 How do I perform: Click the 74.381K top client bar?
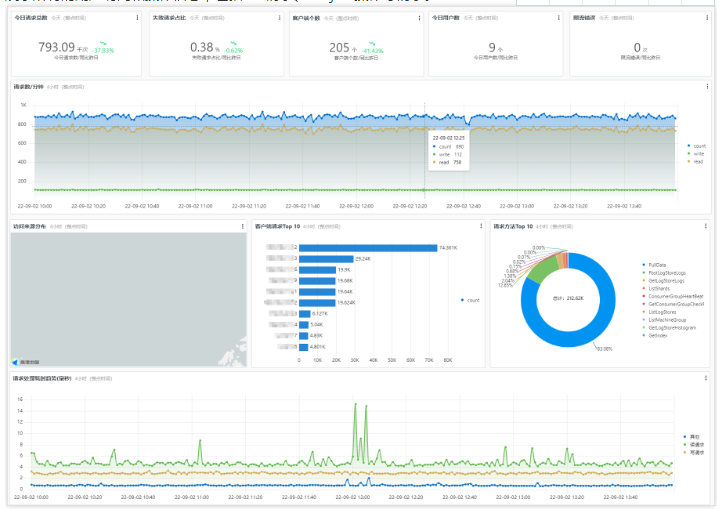pyautogui.click(x=368, y=248)
